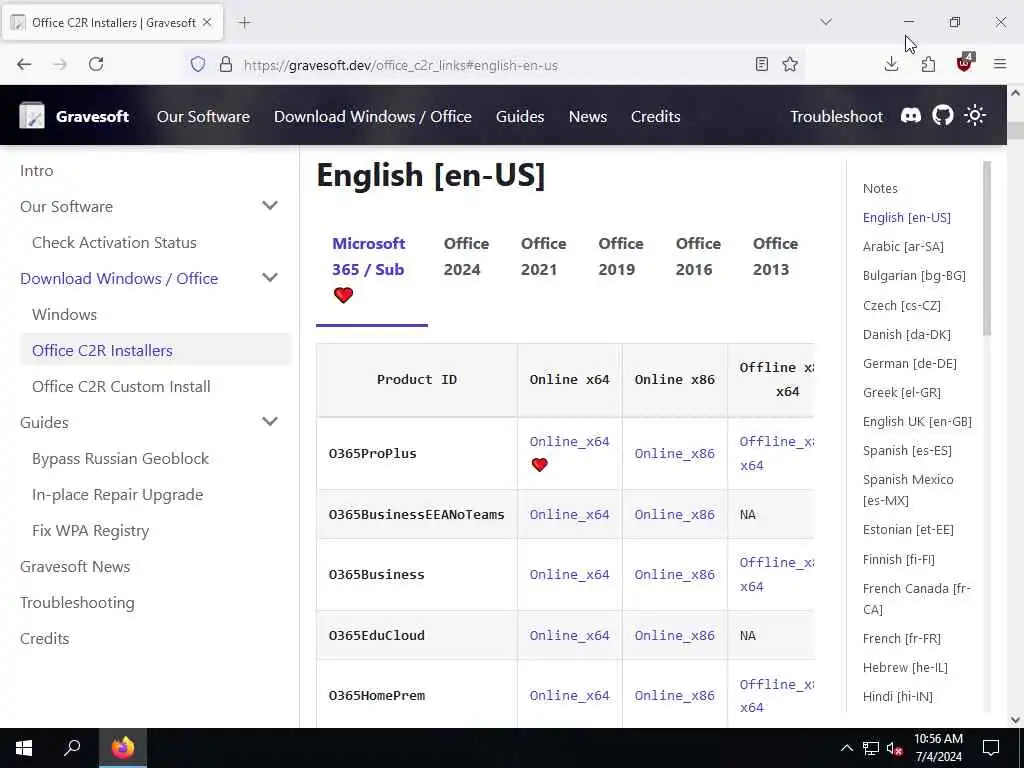Click the main page vertical scrollbar

pos(1016,131)
